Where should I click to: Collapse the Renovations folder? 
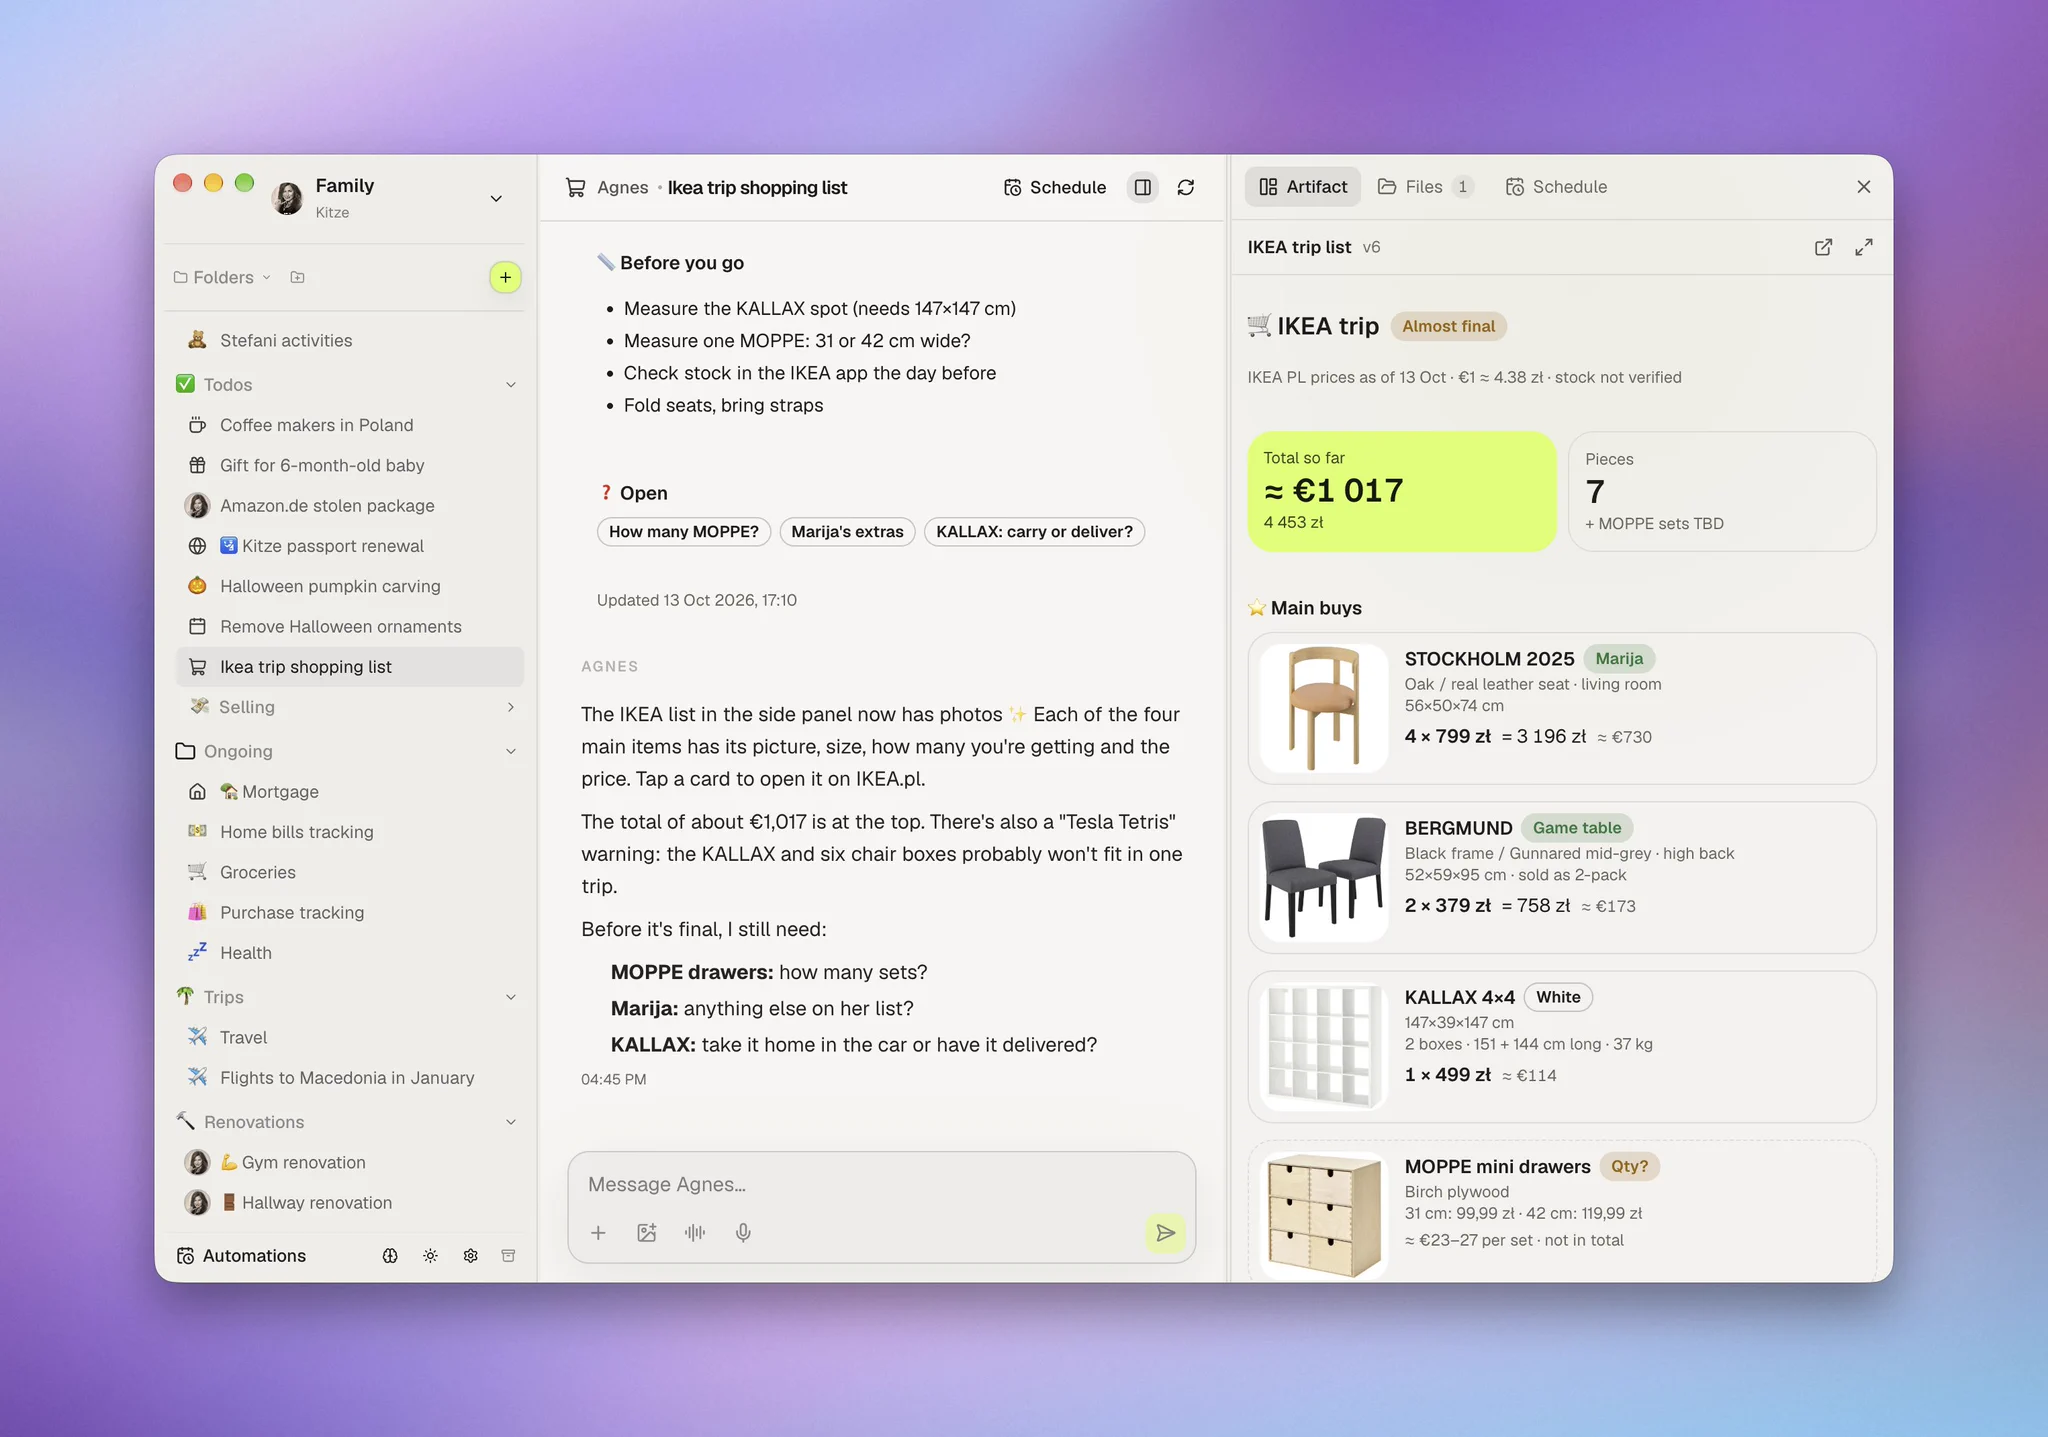[511, 1122]
